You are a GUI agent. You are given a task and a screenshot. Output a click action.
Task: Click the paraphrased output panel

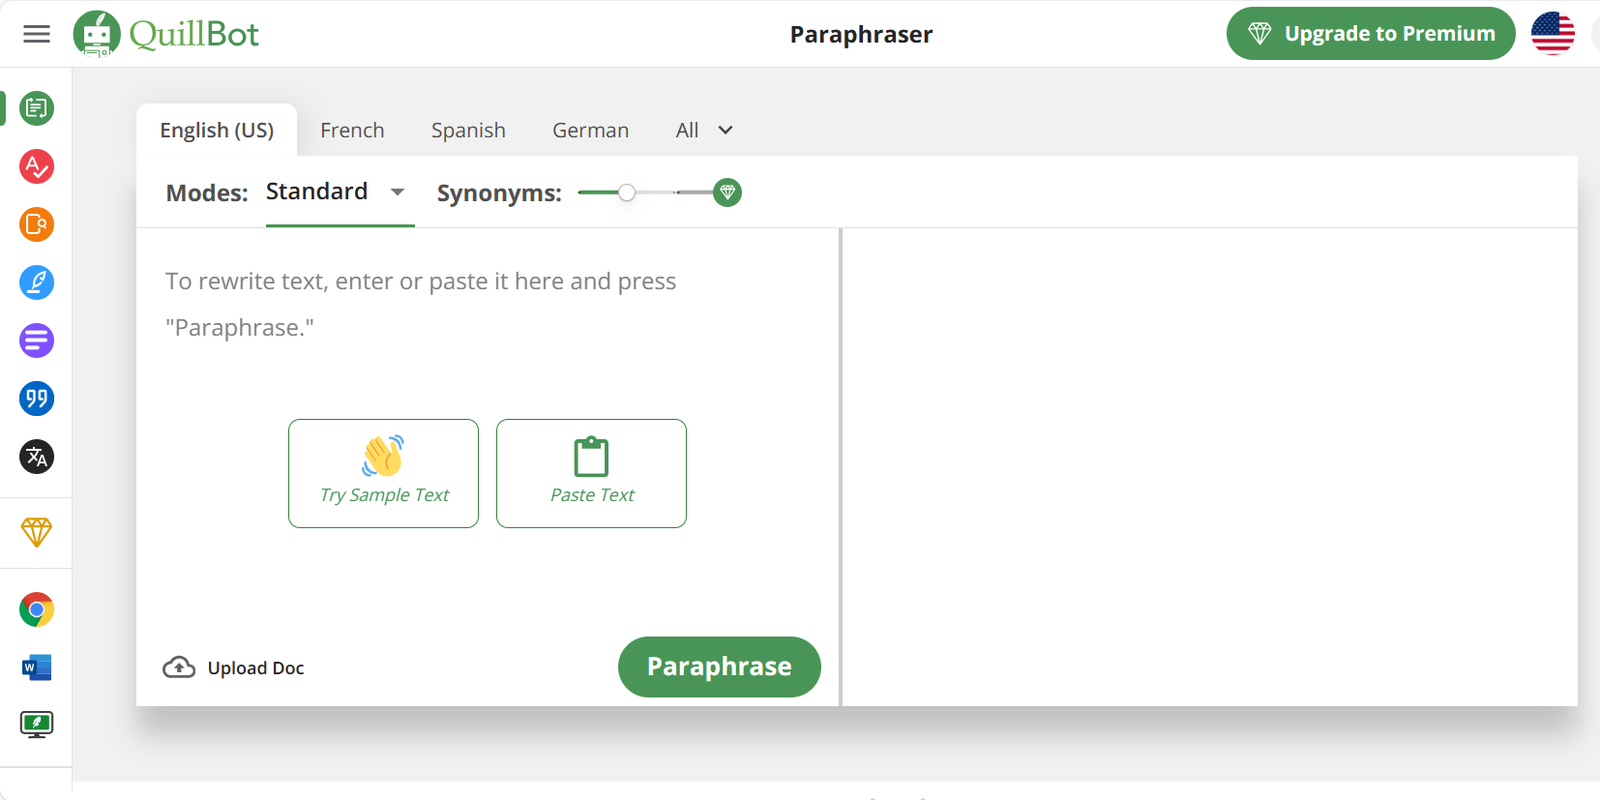point(1210,467)
